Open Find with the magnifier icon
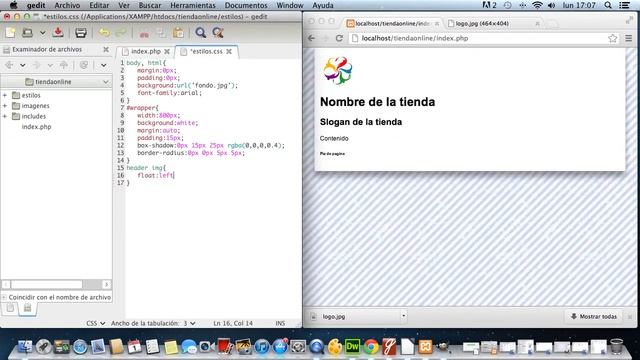Image resolution: width=640 pixels, height=360 pixels. pos(200,33)
